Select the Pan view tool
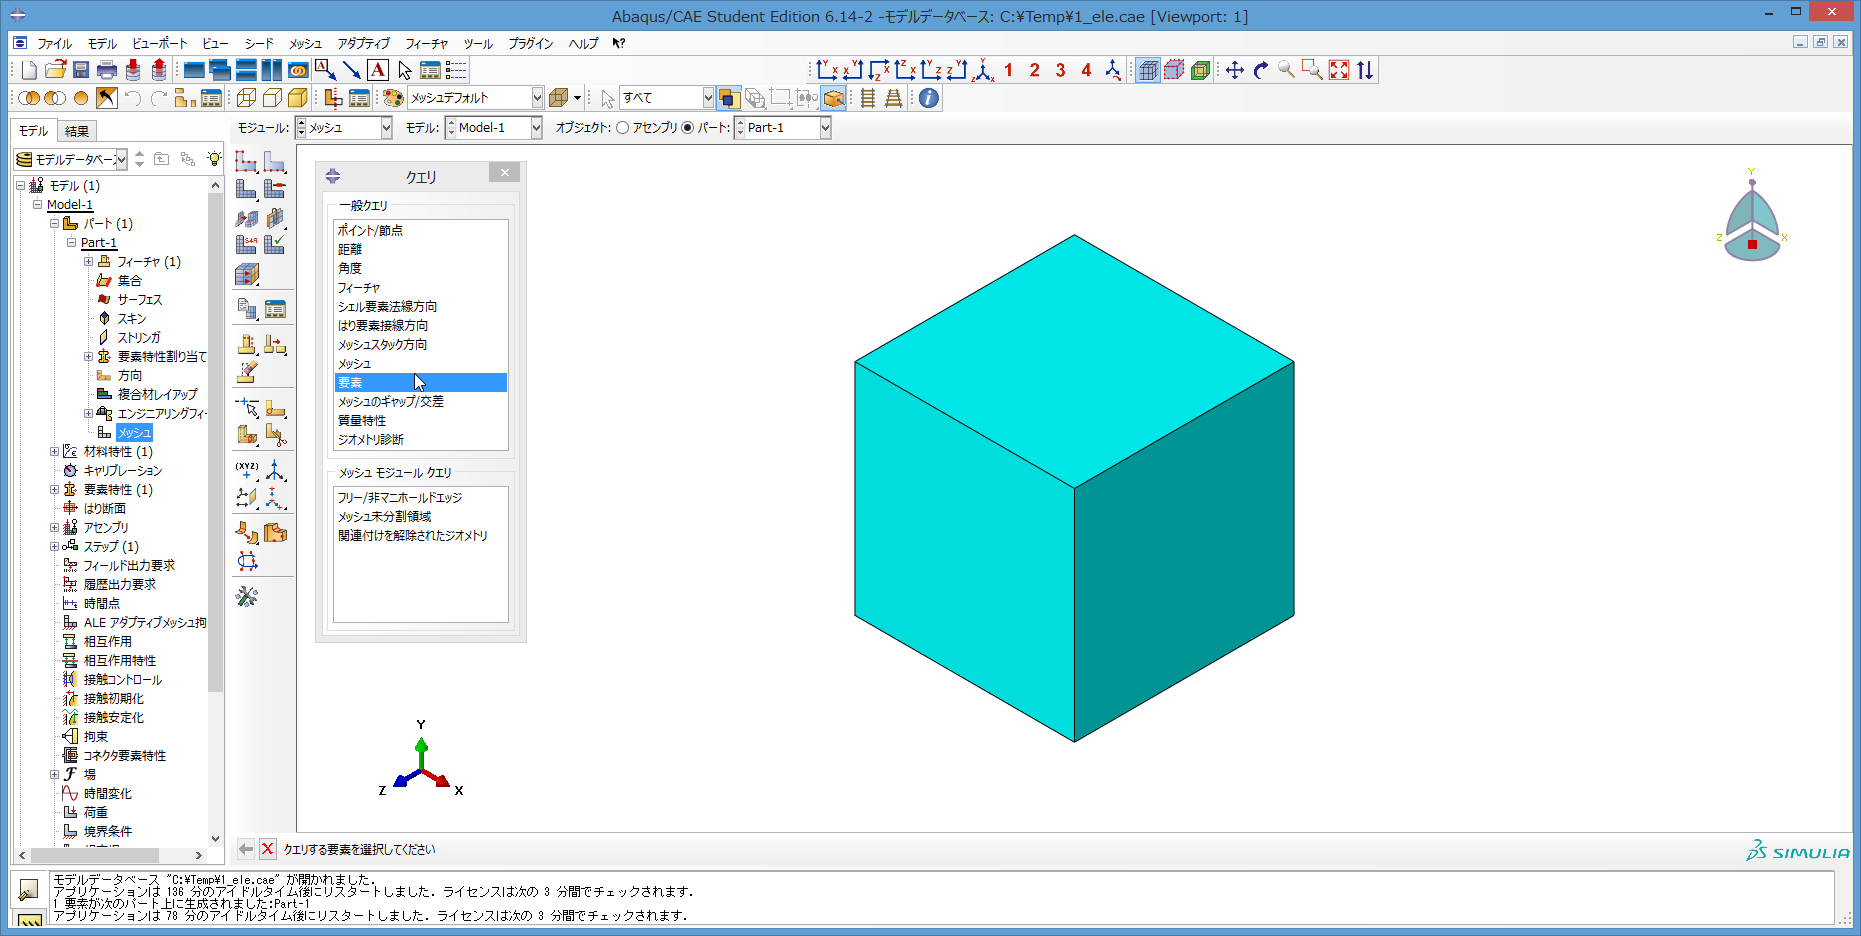 click(1235, 70)
